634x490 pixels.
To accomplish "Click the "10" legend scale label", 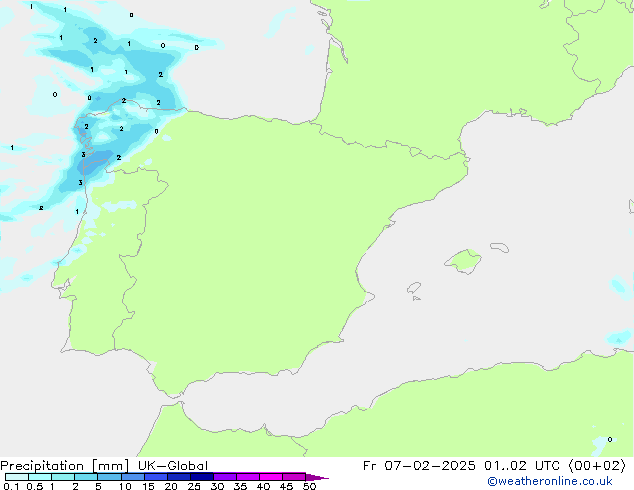I will pyautogui.click(x=125, y=486).
